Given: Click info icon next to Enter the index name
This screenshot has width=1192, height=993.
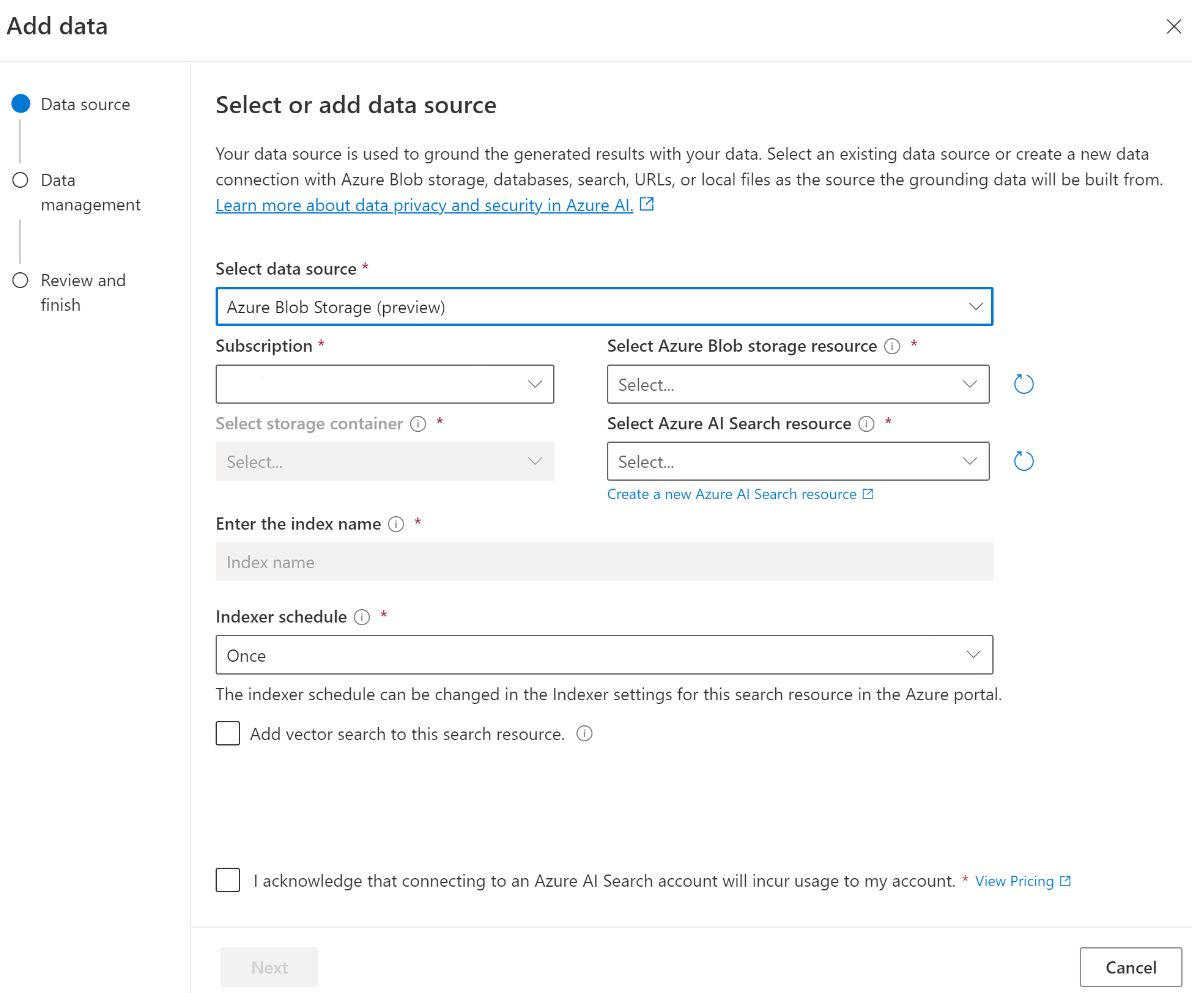Looking at the screenshot, I should (x=396, y=524).
